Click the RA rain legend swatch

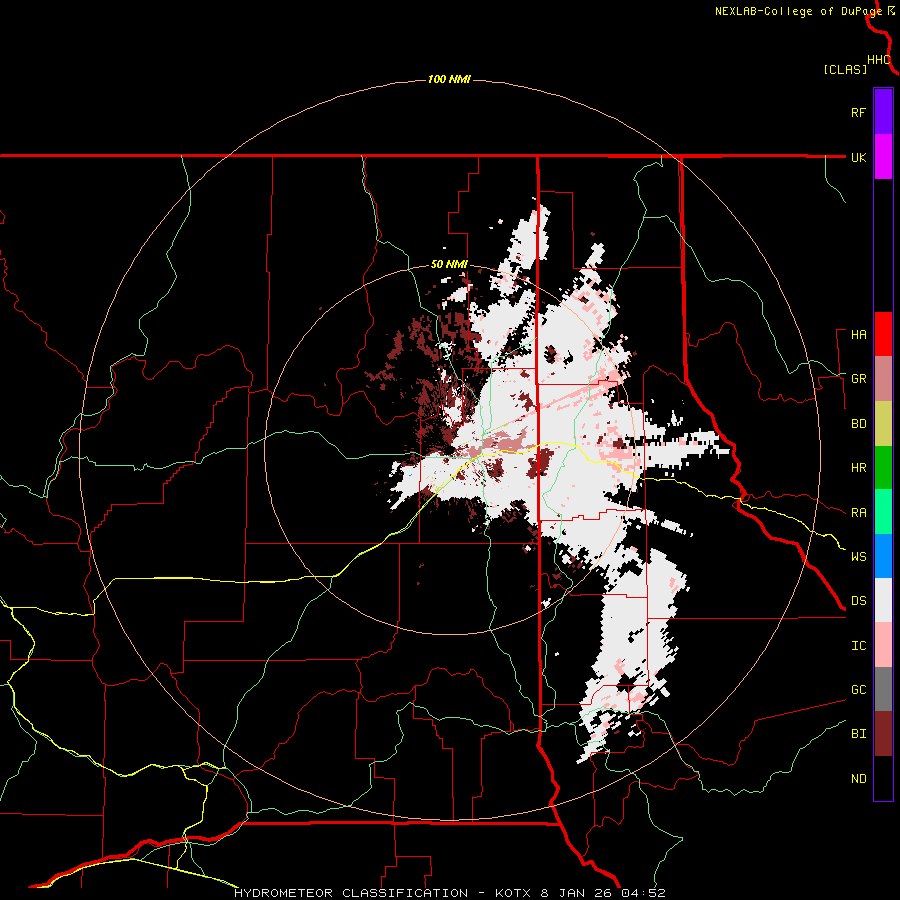click(883, 512)
